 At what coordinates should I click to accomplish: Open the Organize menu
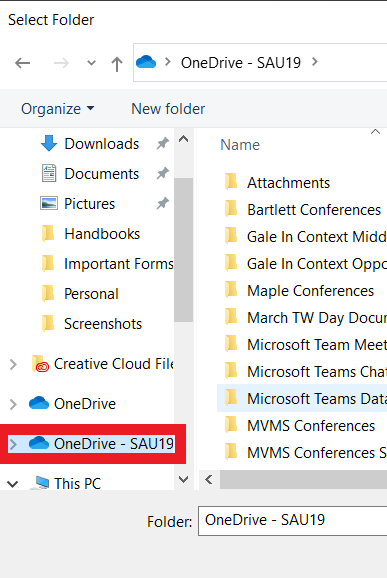57,109
